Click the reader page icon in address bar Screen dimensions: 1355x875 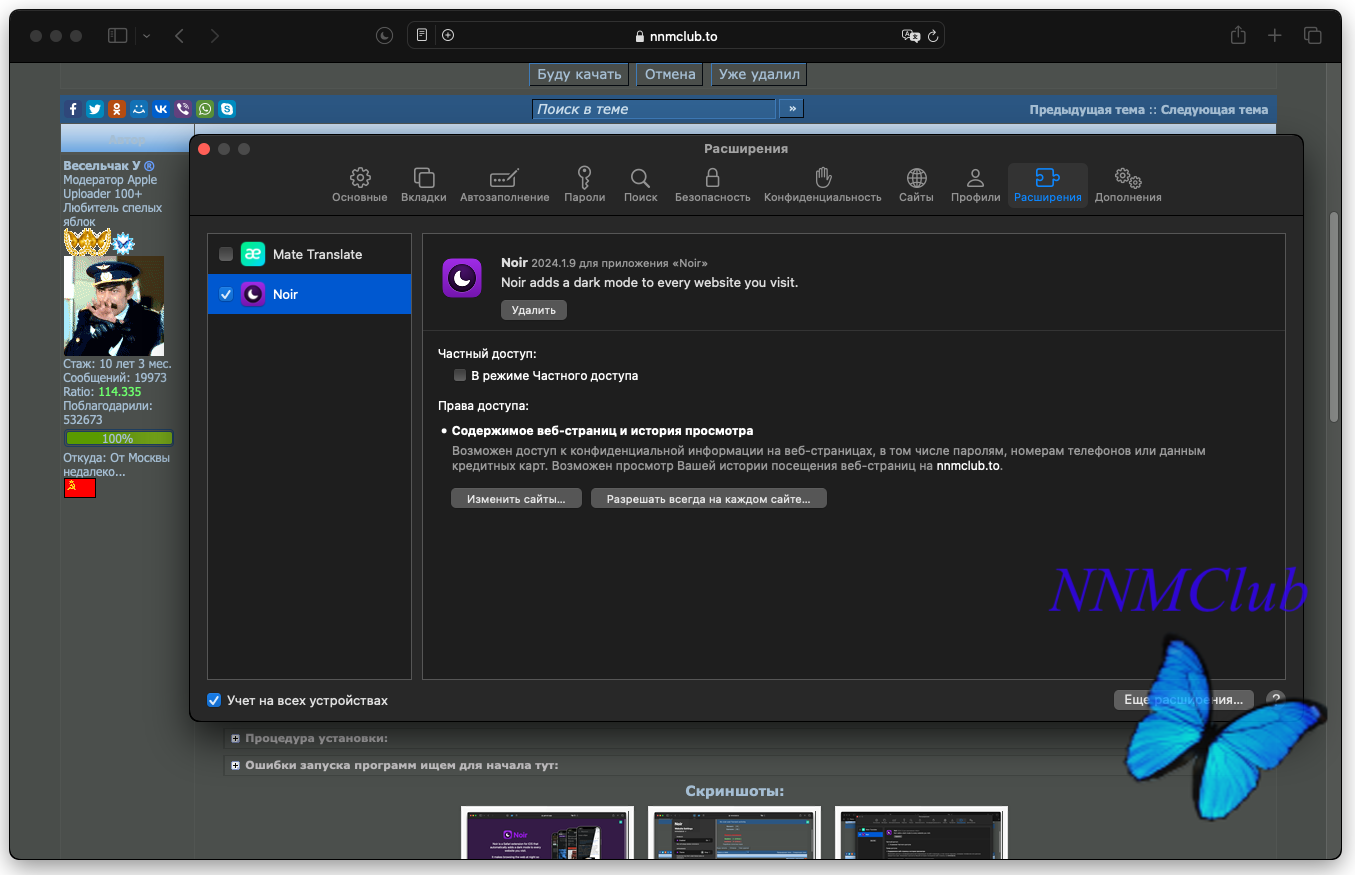(422, 35)
